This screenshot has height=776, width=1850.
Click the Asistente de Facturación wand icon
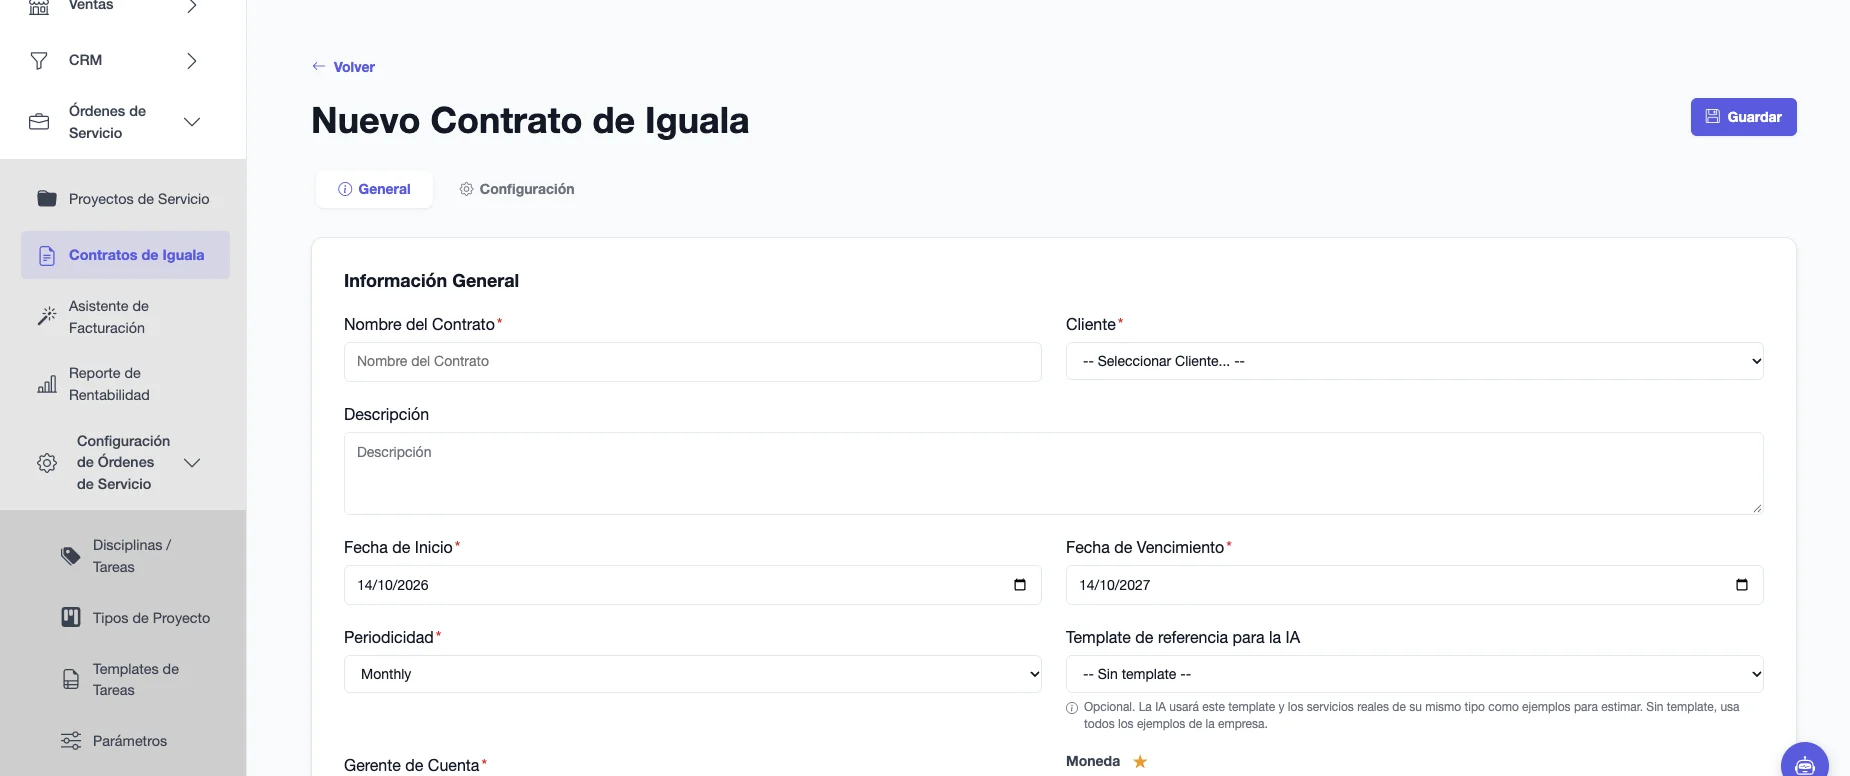[47, 316]
